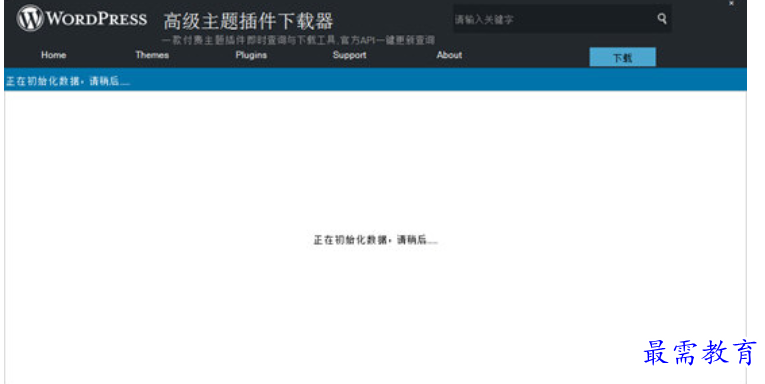This screenshot has height=384, width=765.
Task: Click the status bar text 正在初始化数据
Action: point(67,81)
